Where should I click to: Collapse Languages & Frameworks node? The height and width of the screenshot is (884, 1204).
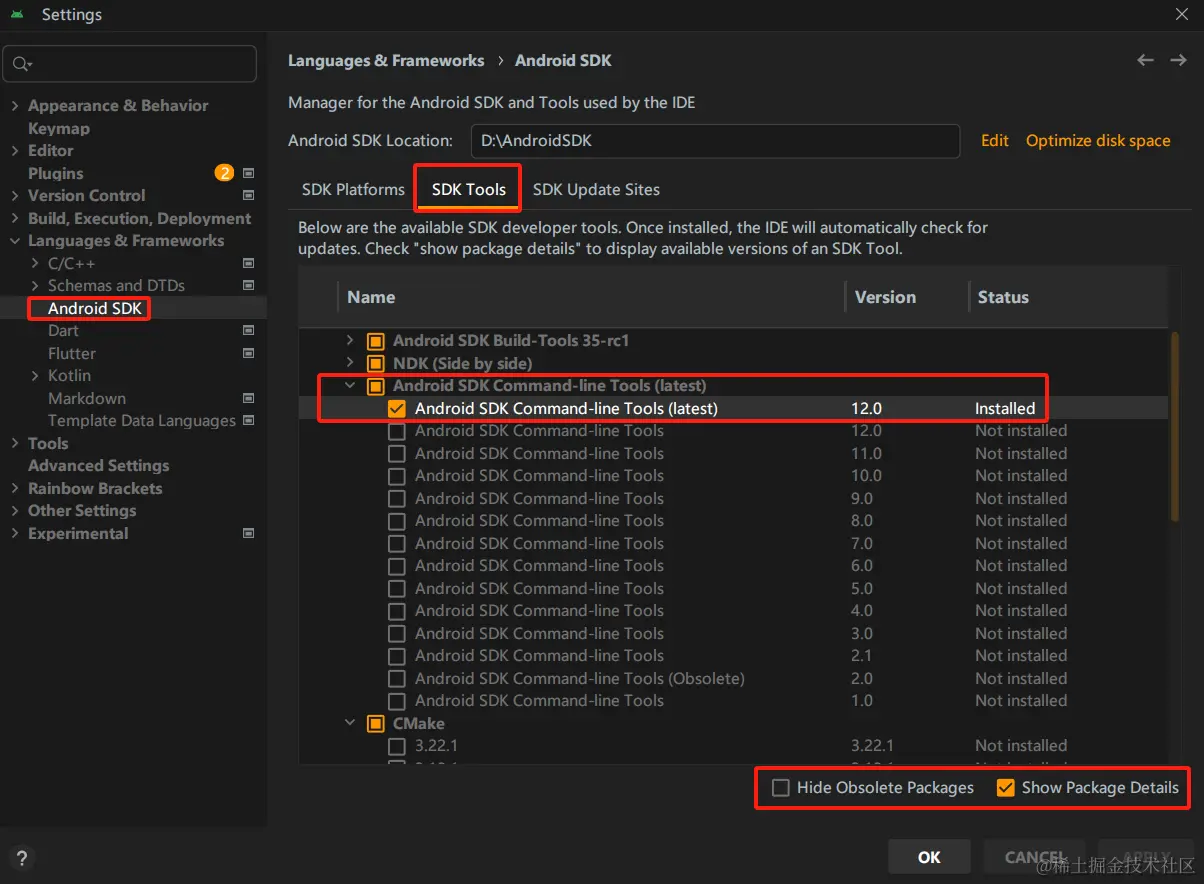click(15, 241)
